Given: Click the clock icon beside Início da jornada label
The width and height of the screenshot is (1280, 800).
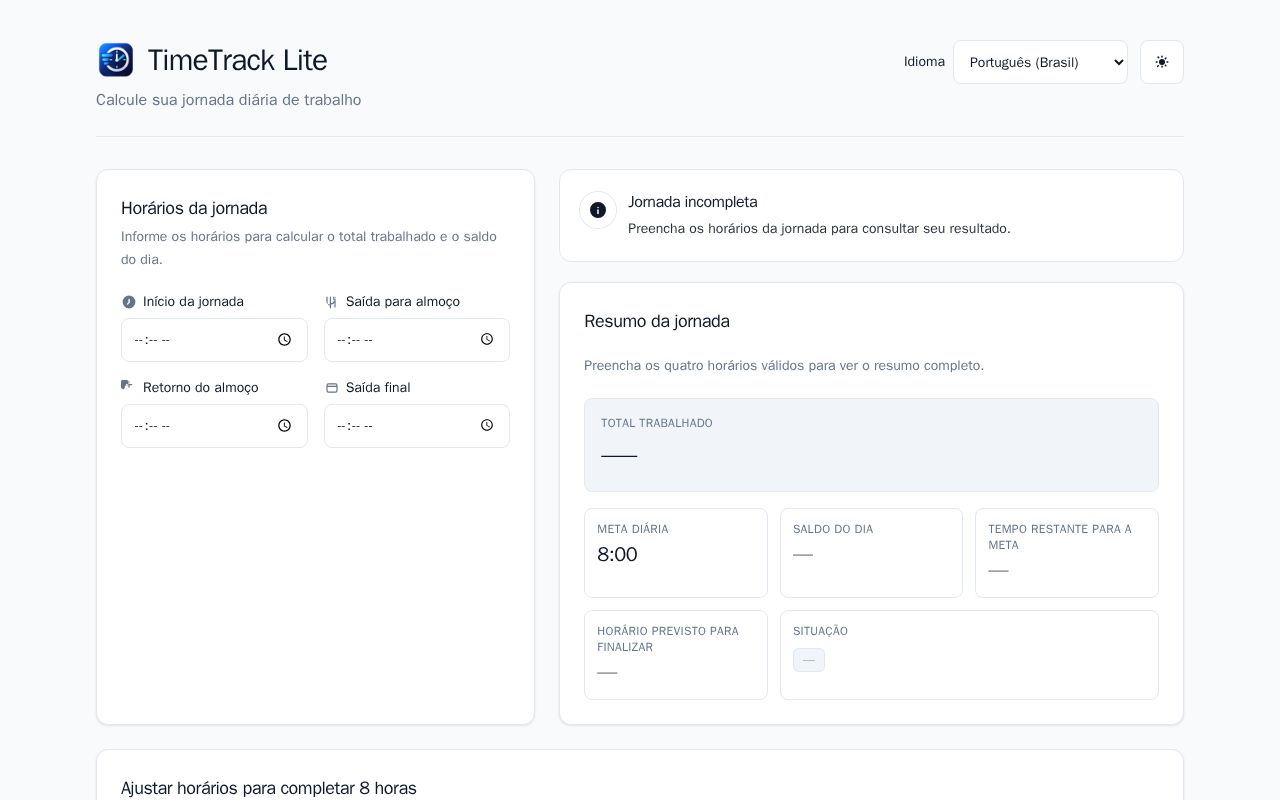Looking at the screenshot, I should point(128,302).
